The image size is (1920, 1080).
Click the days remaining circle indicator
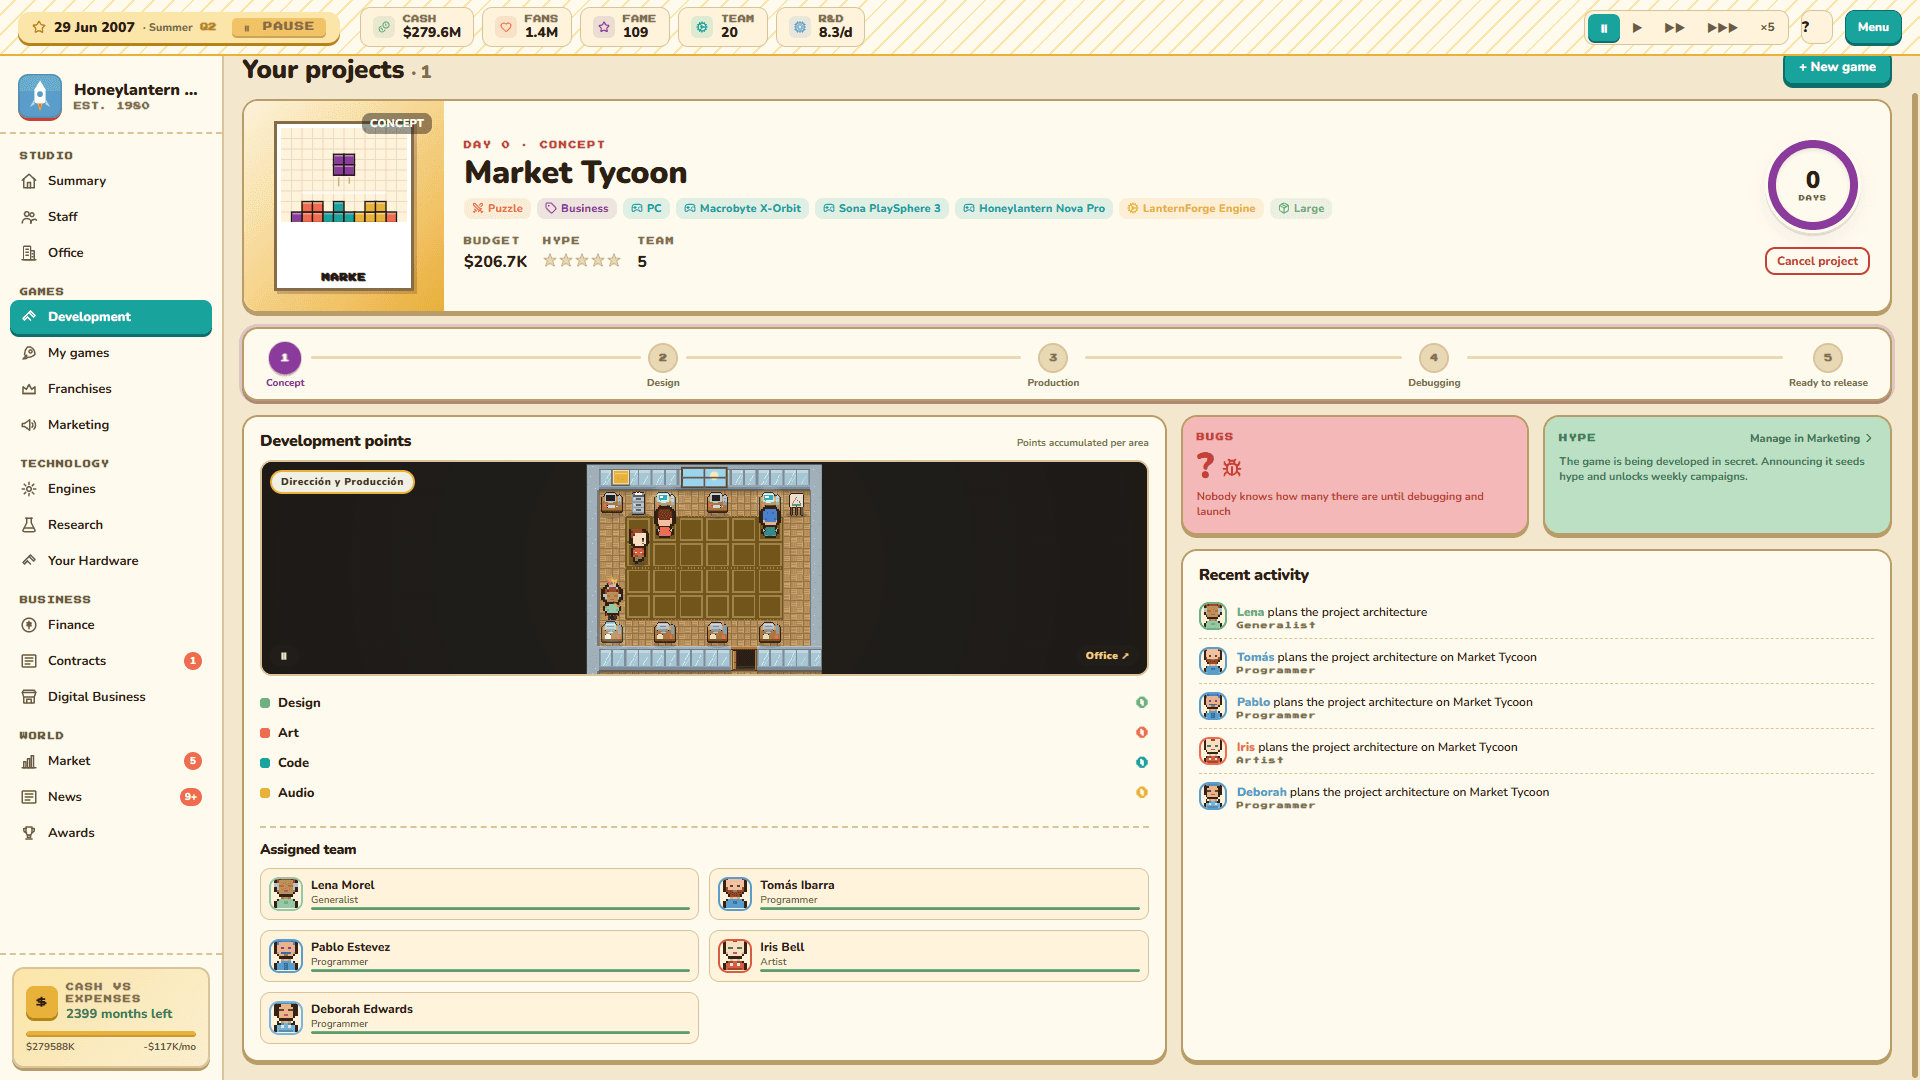(1812, 185)
